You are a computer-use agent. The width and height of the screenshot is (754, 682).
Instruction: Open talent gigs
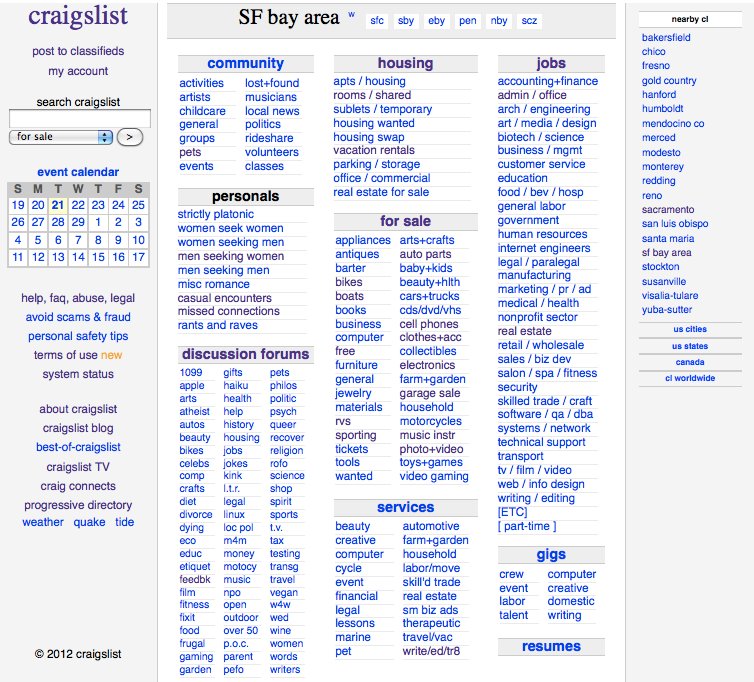tap(514, 615)
